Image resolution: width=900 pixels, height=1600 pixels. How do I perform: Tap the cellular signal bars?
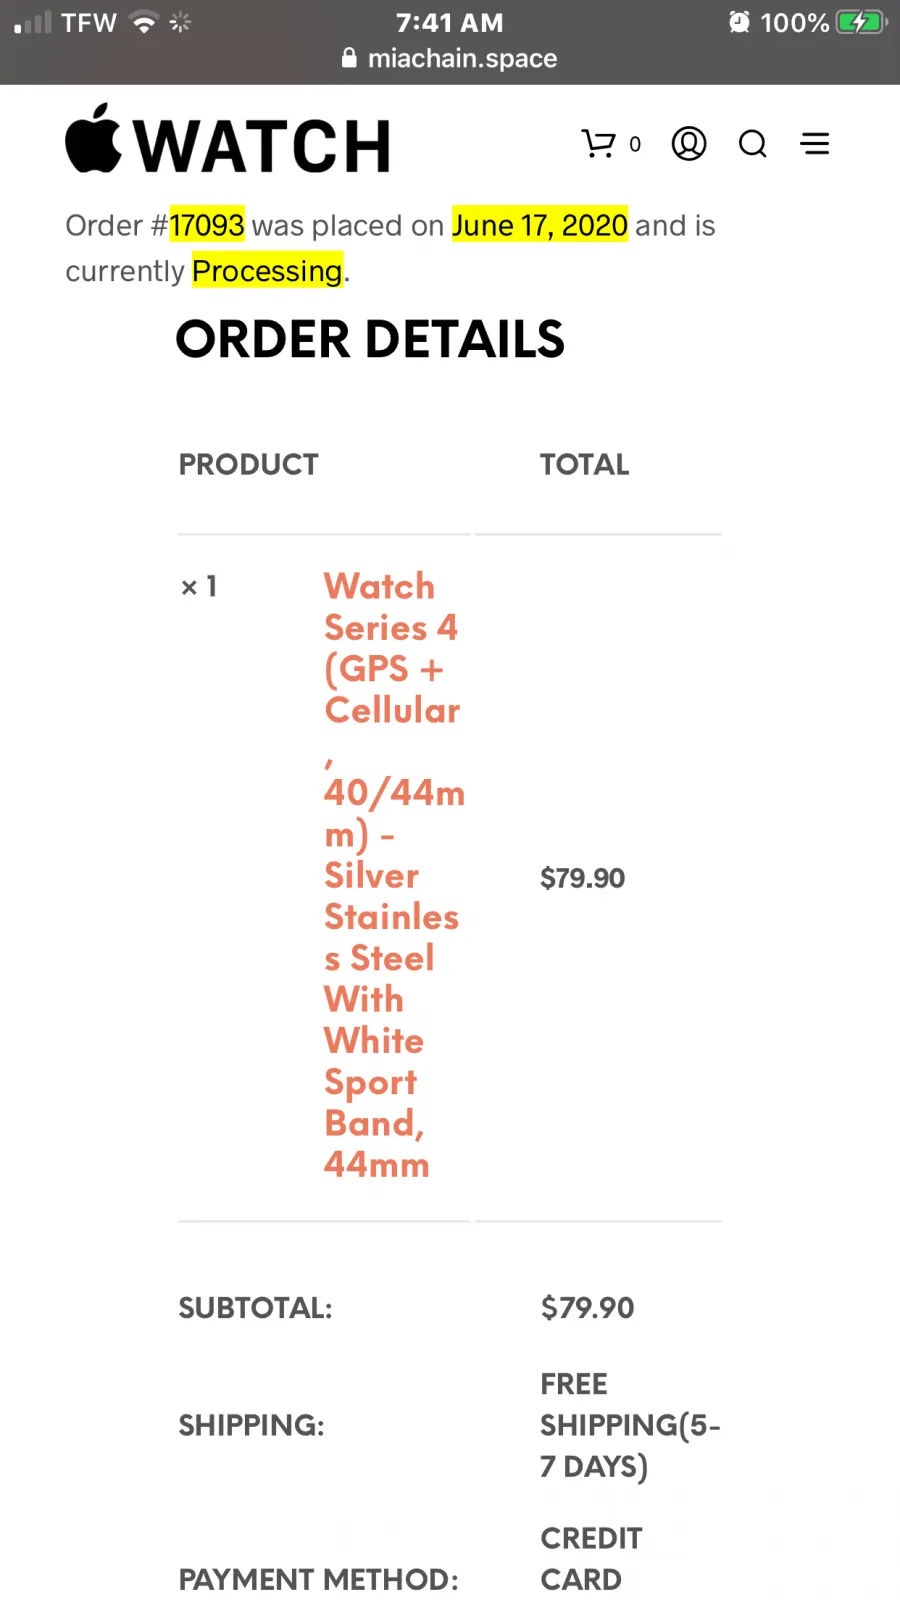32,22
